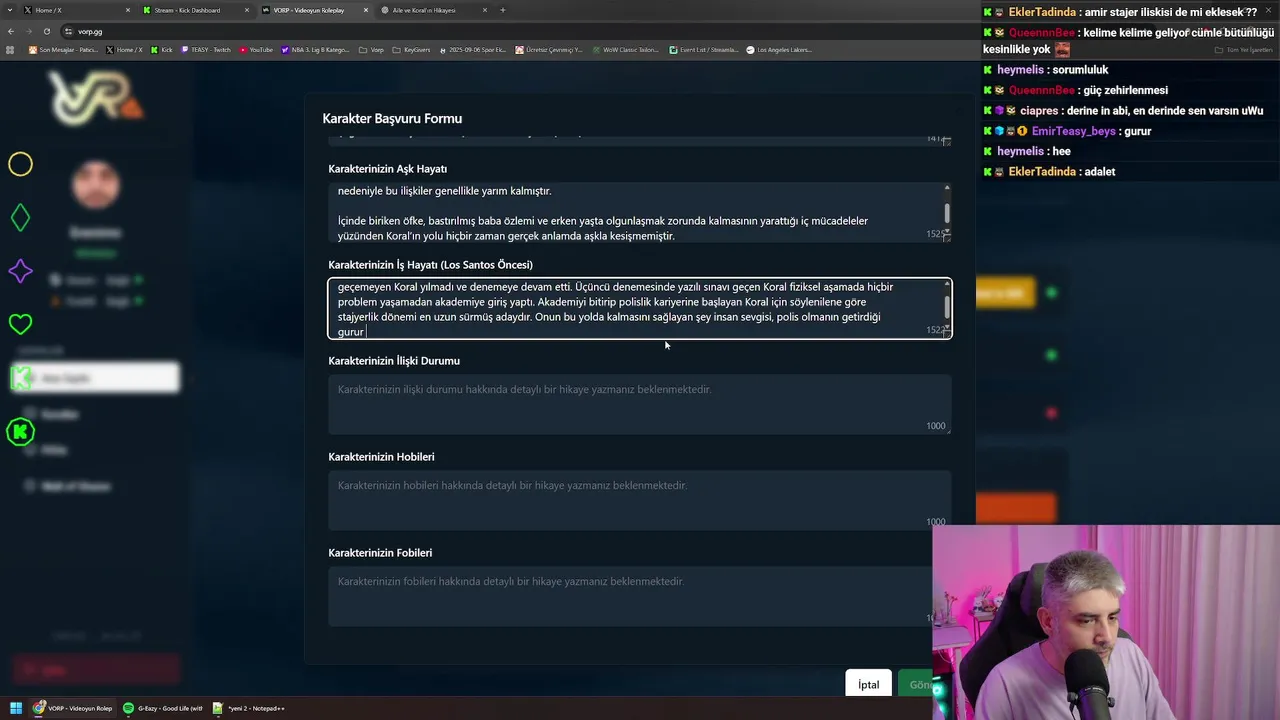Switch to Aile ve Koral'ın Hikayesi tab
The width and height of the screenshot is (1280, 720).
coord(433,10)
